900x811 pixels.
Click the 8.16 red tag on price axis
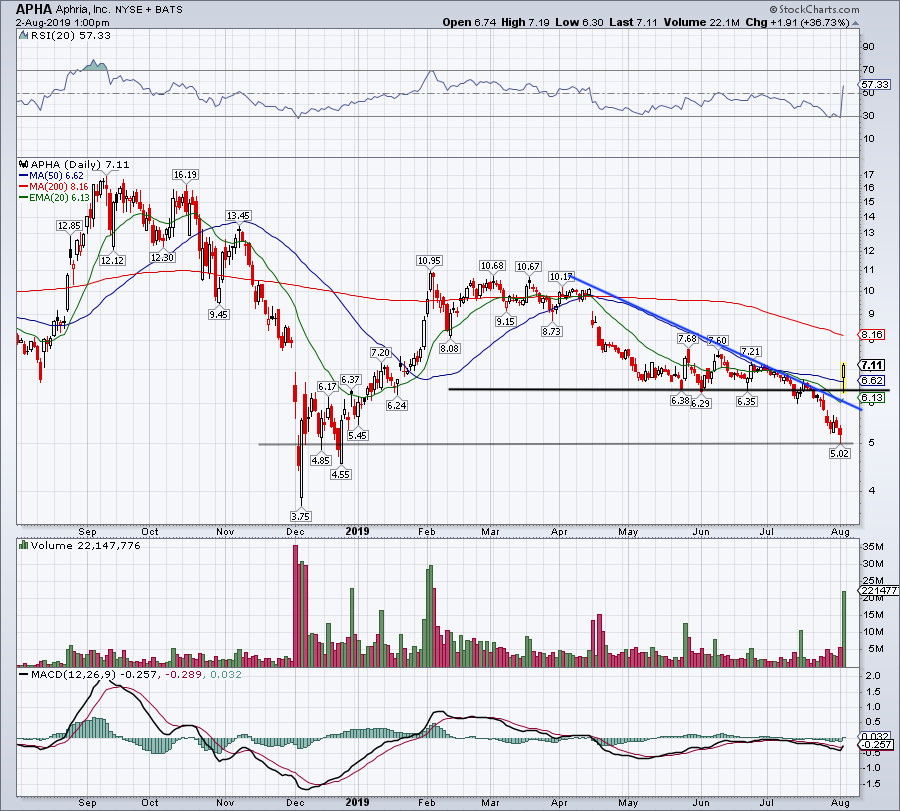872,335
